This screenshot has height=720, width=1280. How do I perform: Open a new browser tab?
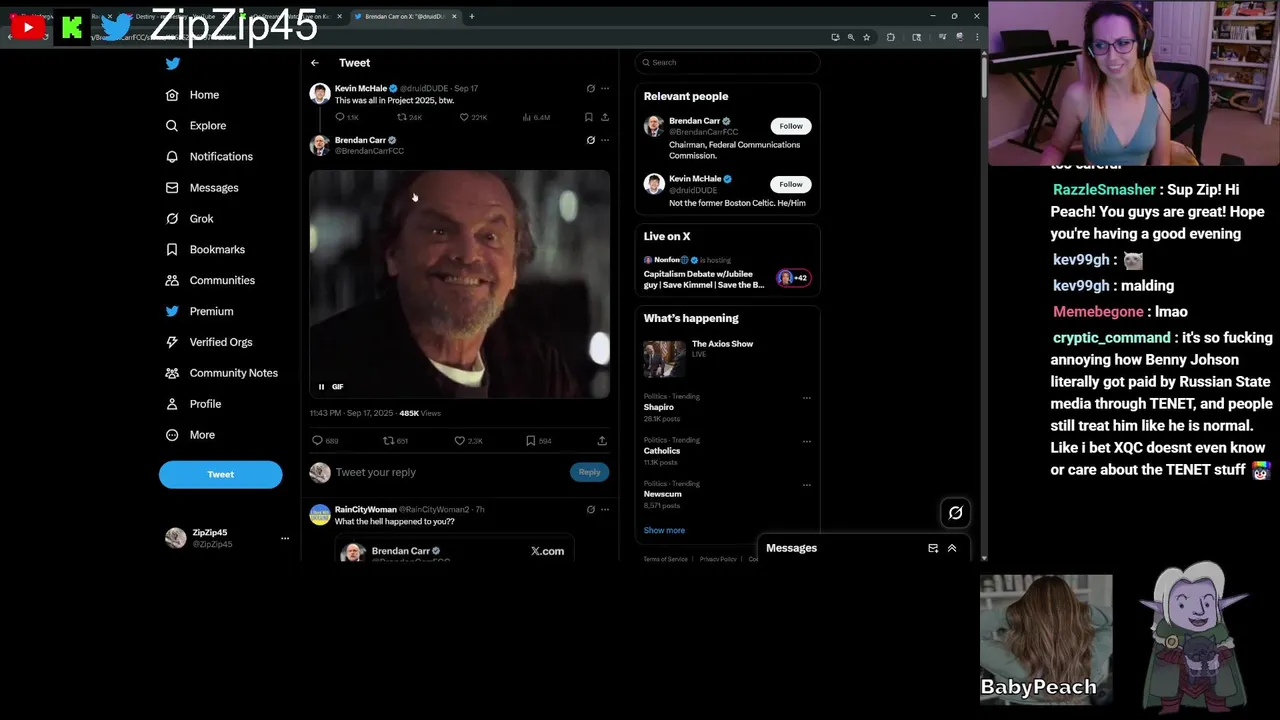(472, 16)
